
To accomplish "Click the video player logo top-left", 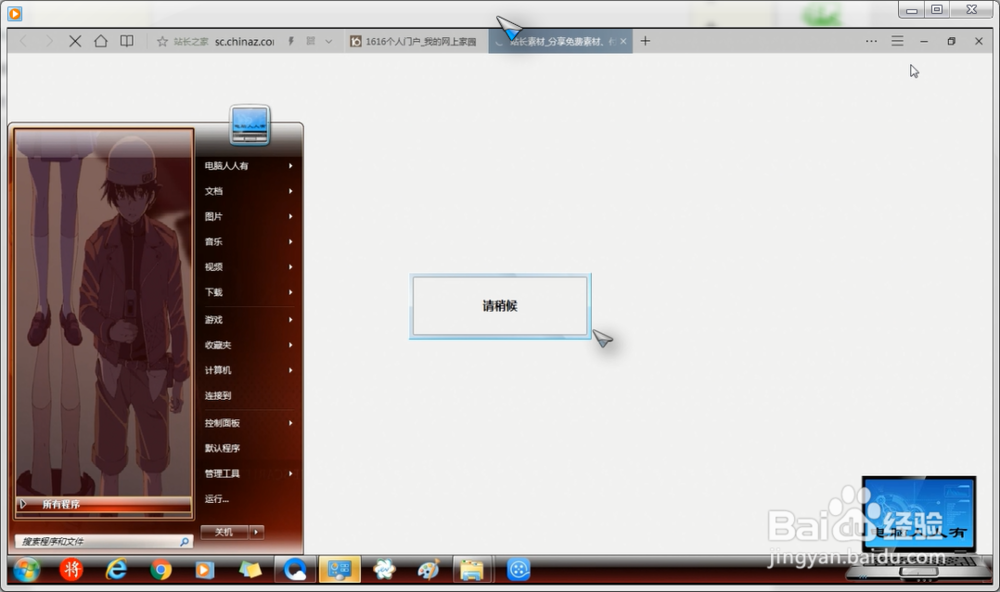I will (15, 13).
